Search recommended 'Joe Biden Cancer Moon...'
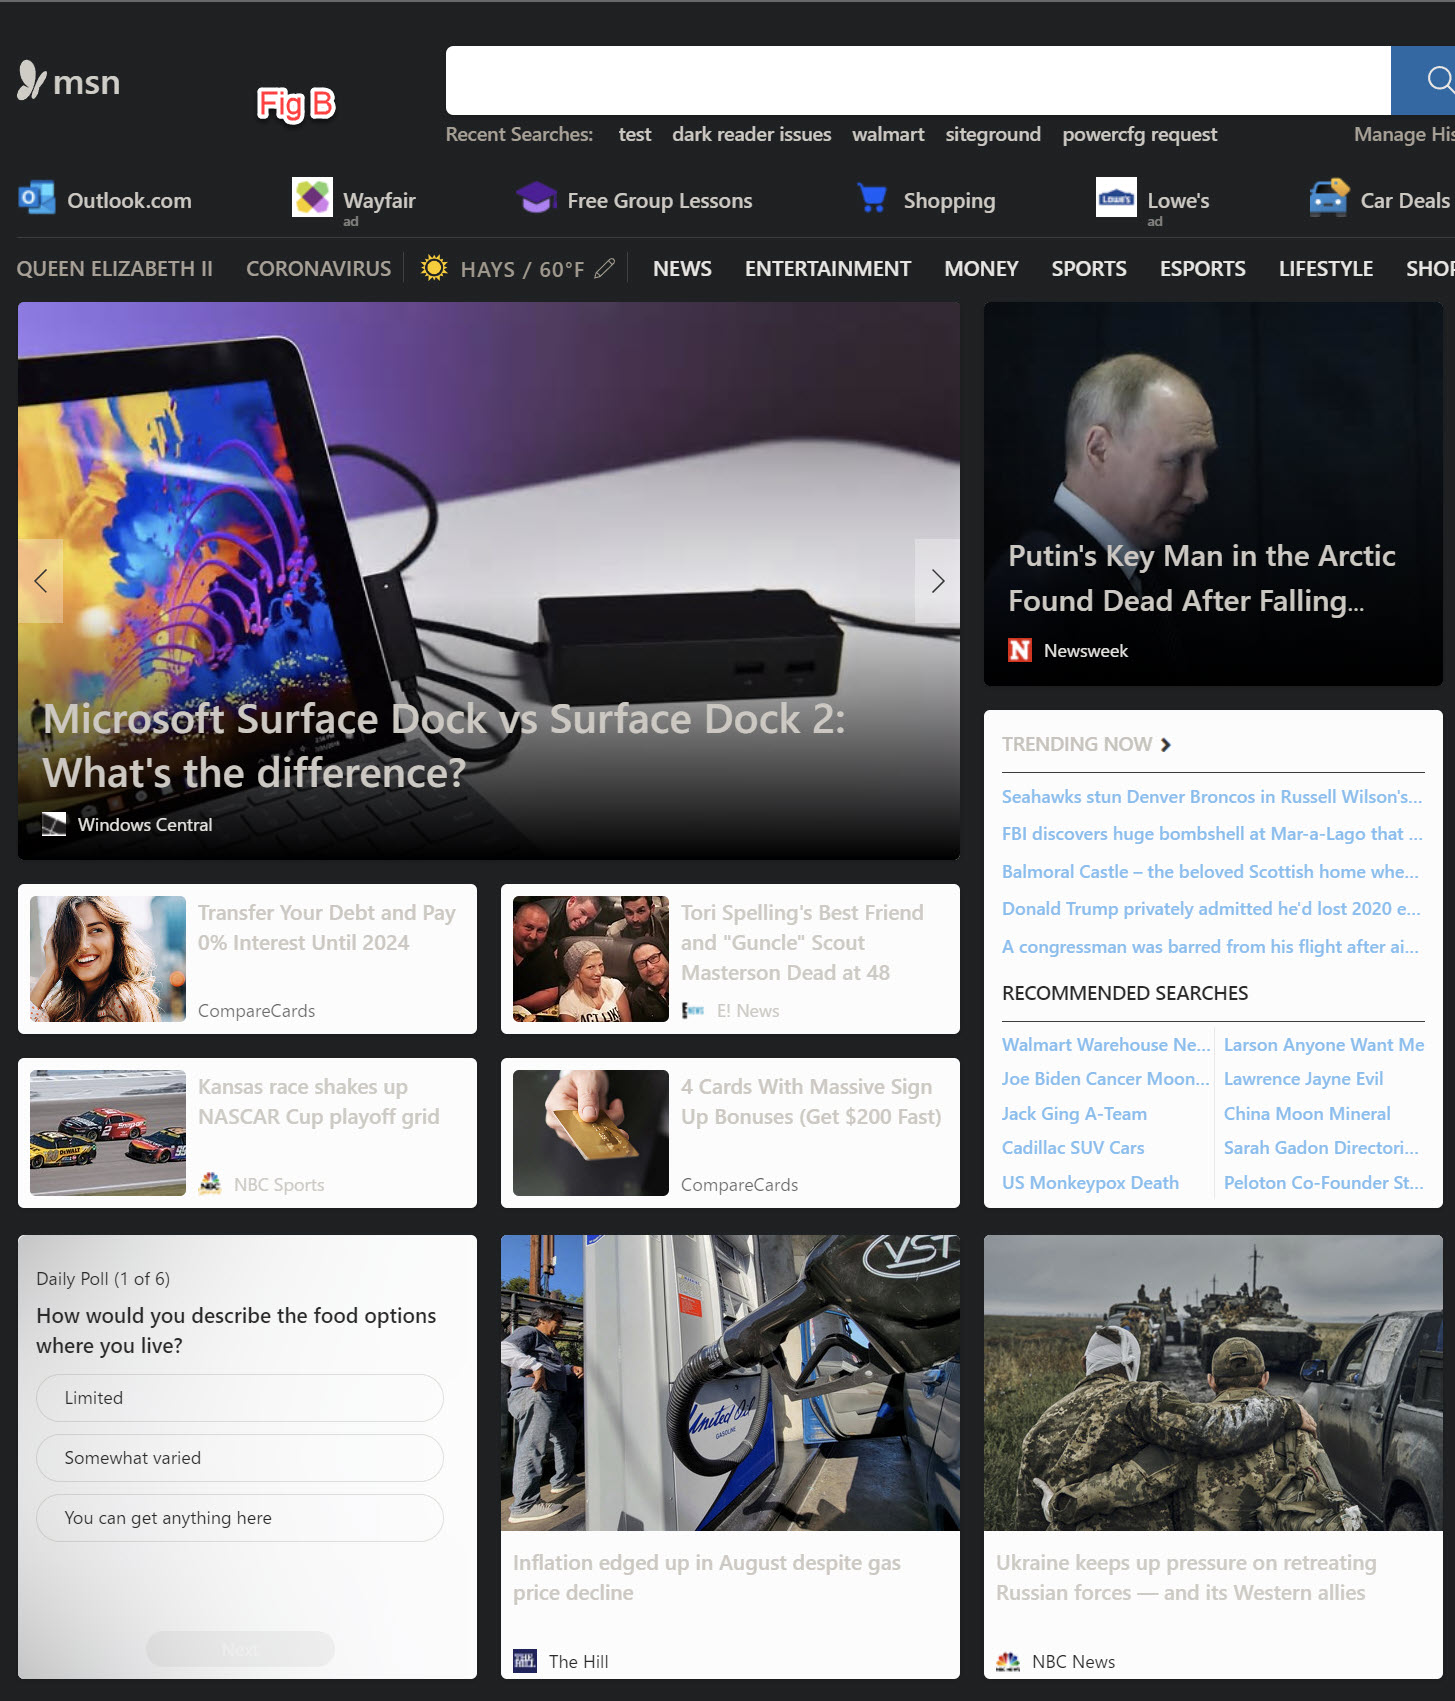Screen dimensions: 1455x1701 click(x=1106, y=1079)
